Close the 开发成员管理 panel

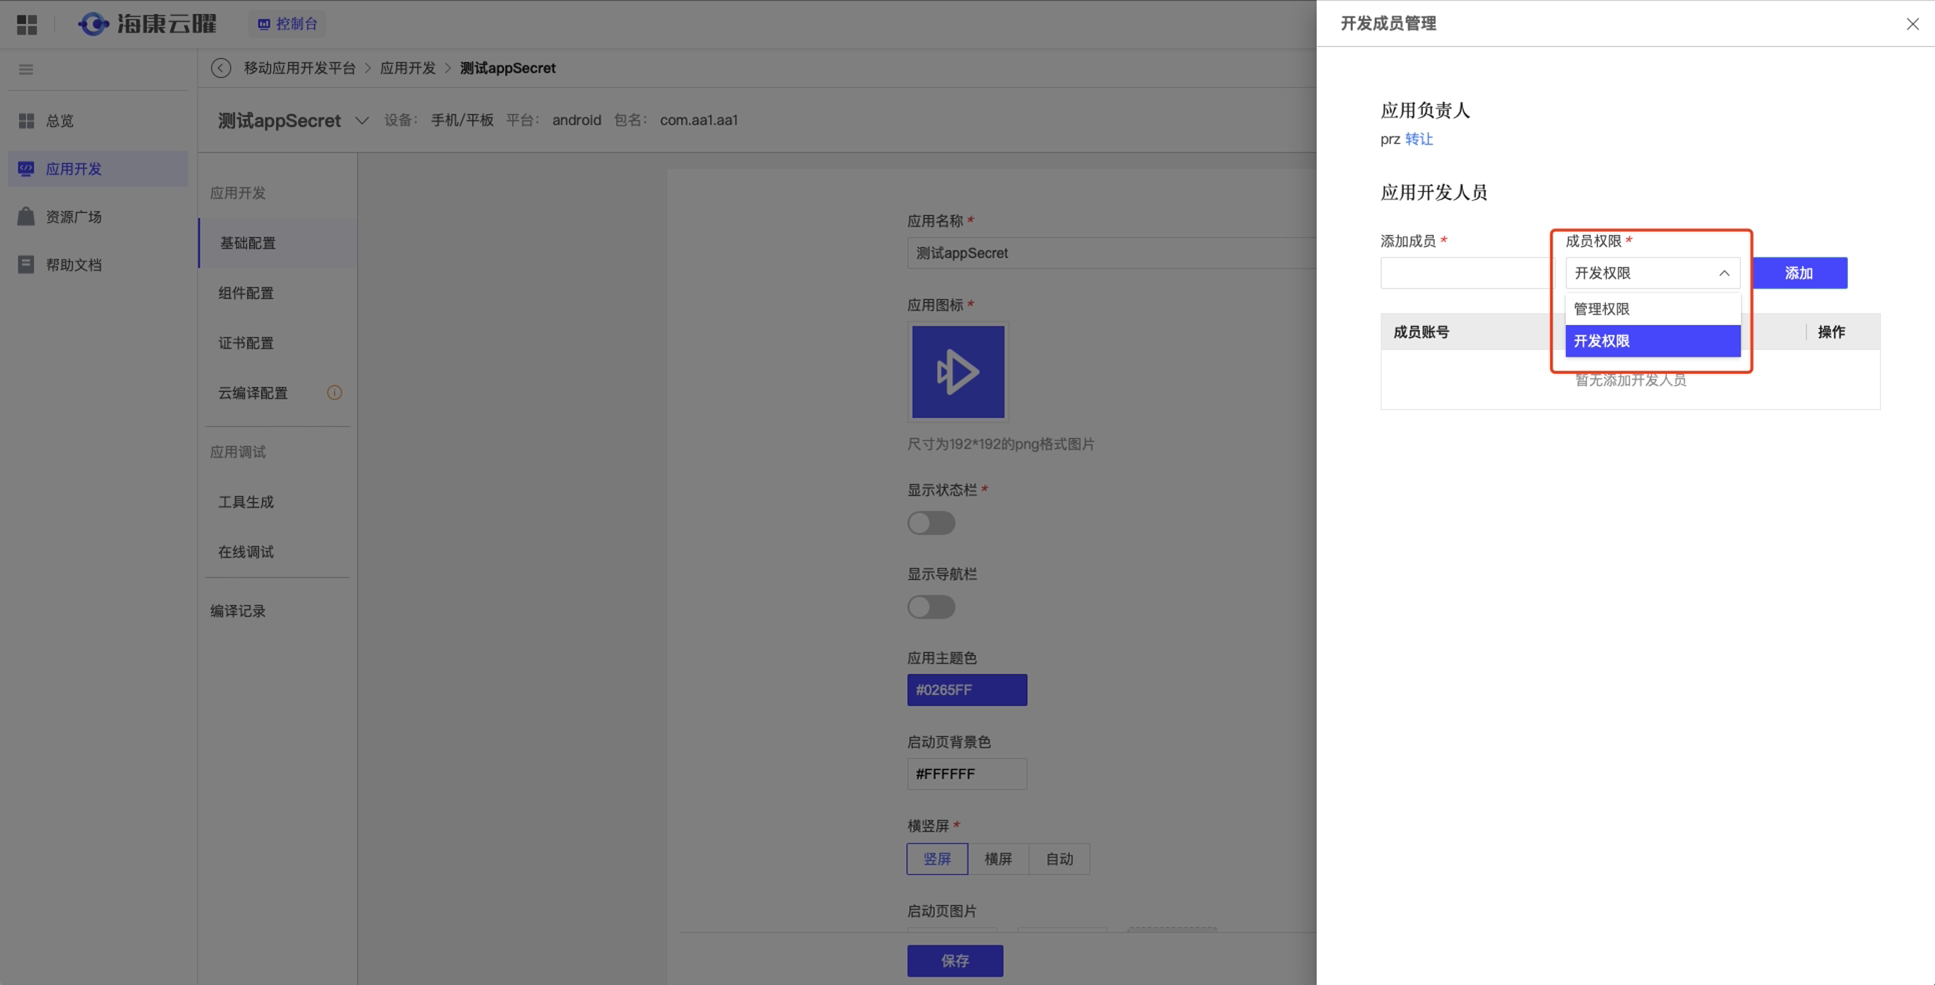[1912, 24]
